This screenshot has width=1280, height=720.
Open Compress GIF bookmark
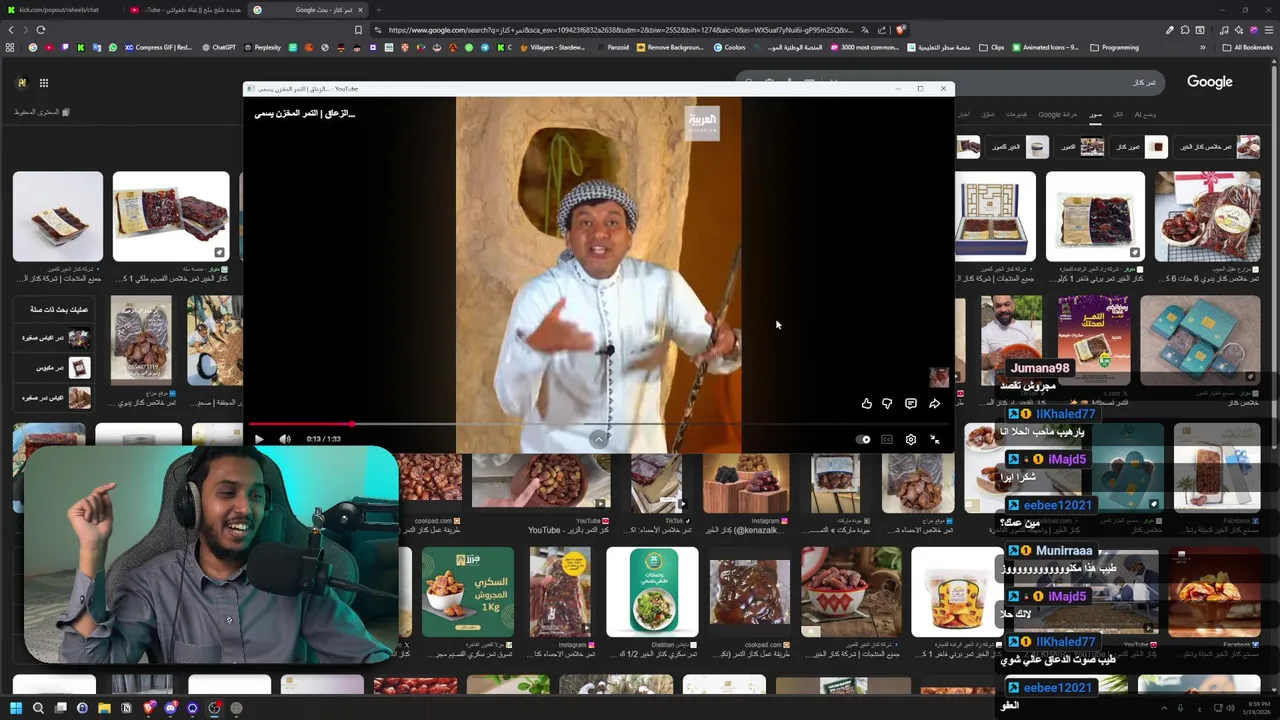pos(158,47)
